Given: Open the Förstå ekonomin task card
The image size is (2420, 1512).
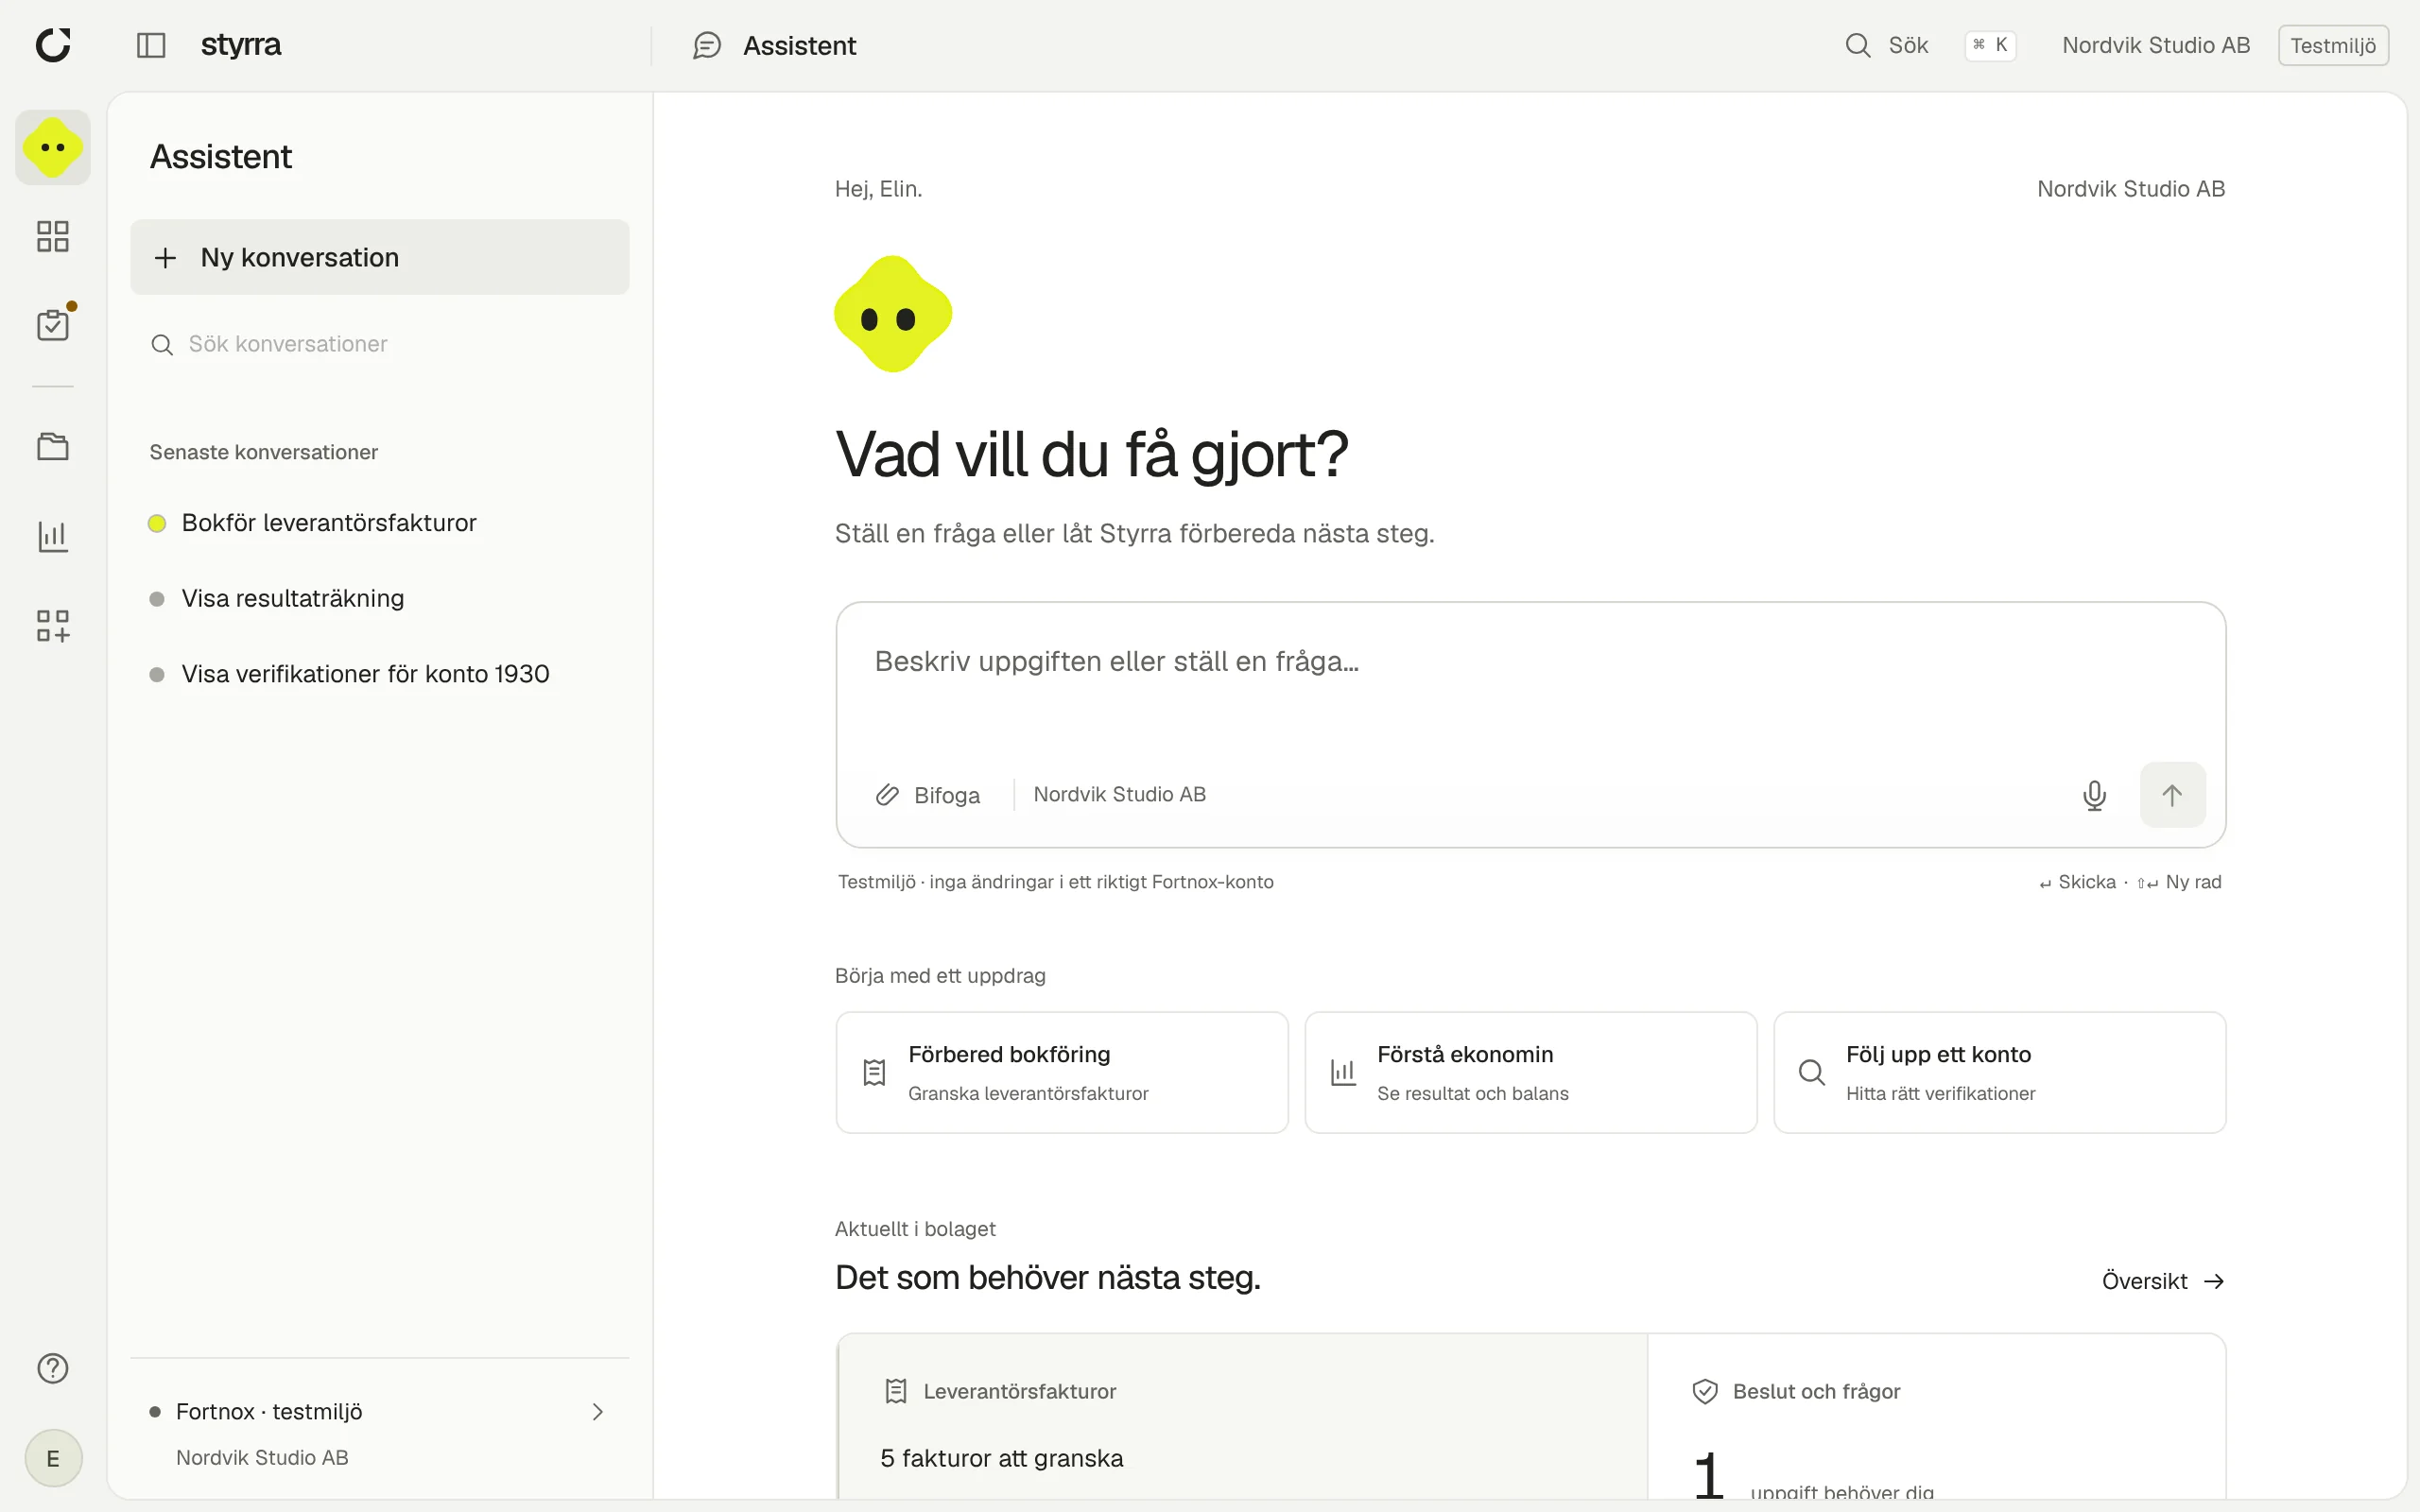Looking at the screenshot, I should click(x=1530, y=1072).
